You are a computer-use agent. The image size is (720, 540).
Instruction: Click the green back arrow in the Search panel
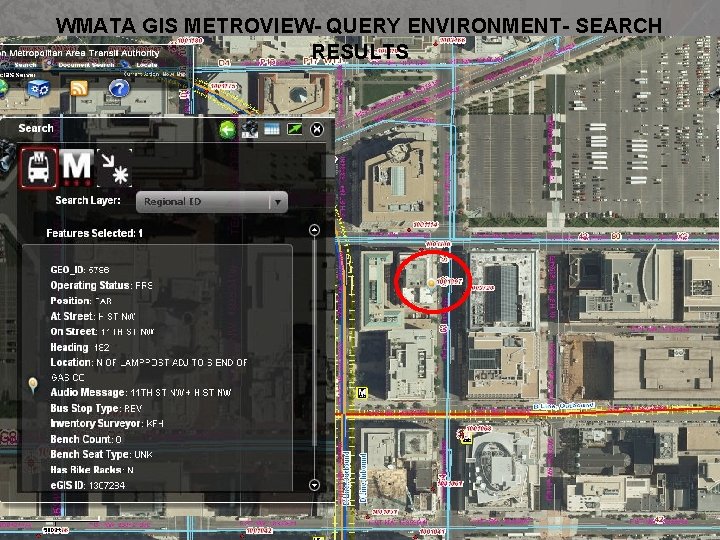coord(227,129)
